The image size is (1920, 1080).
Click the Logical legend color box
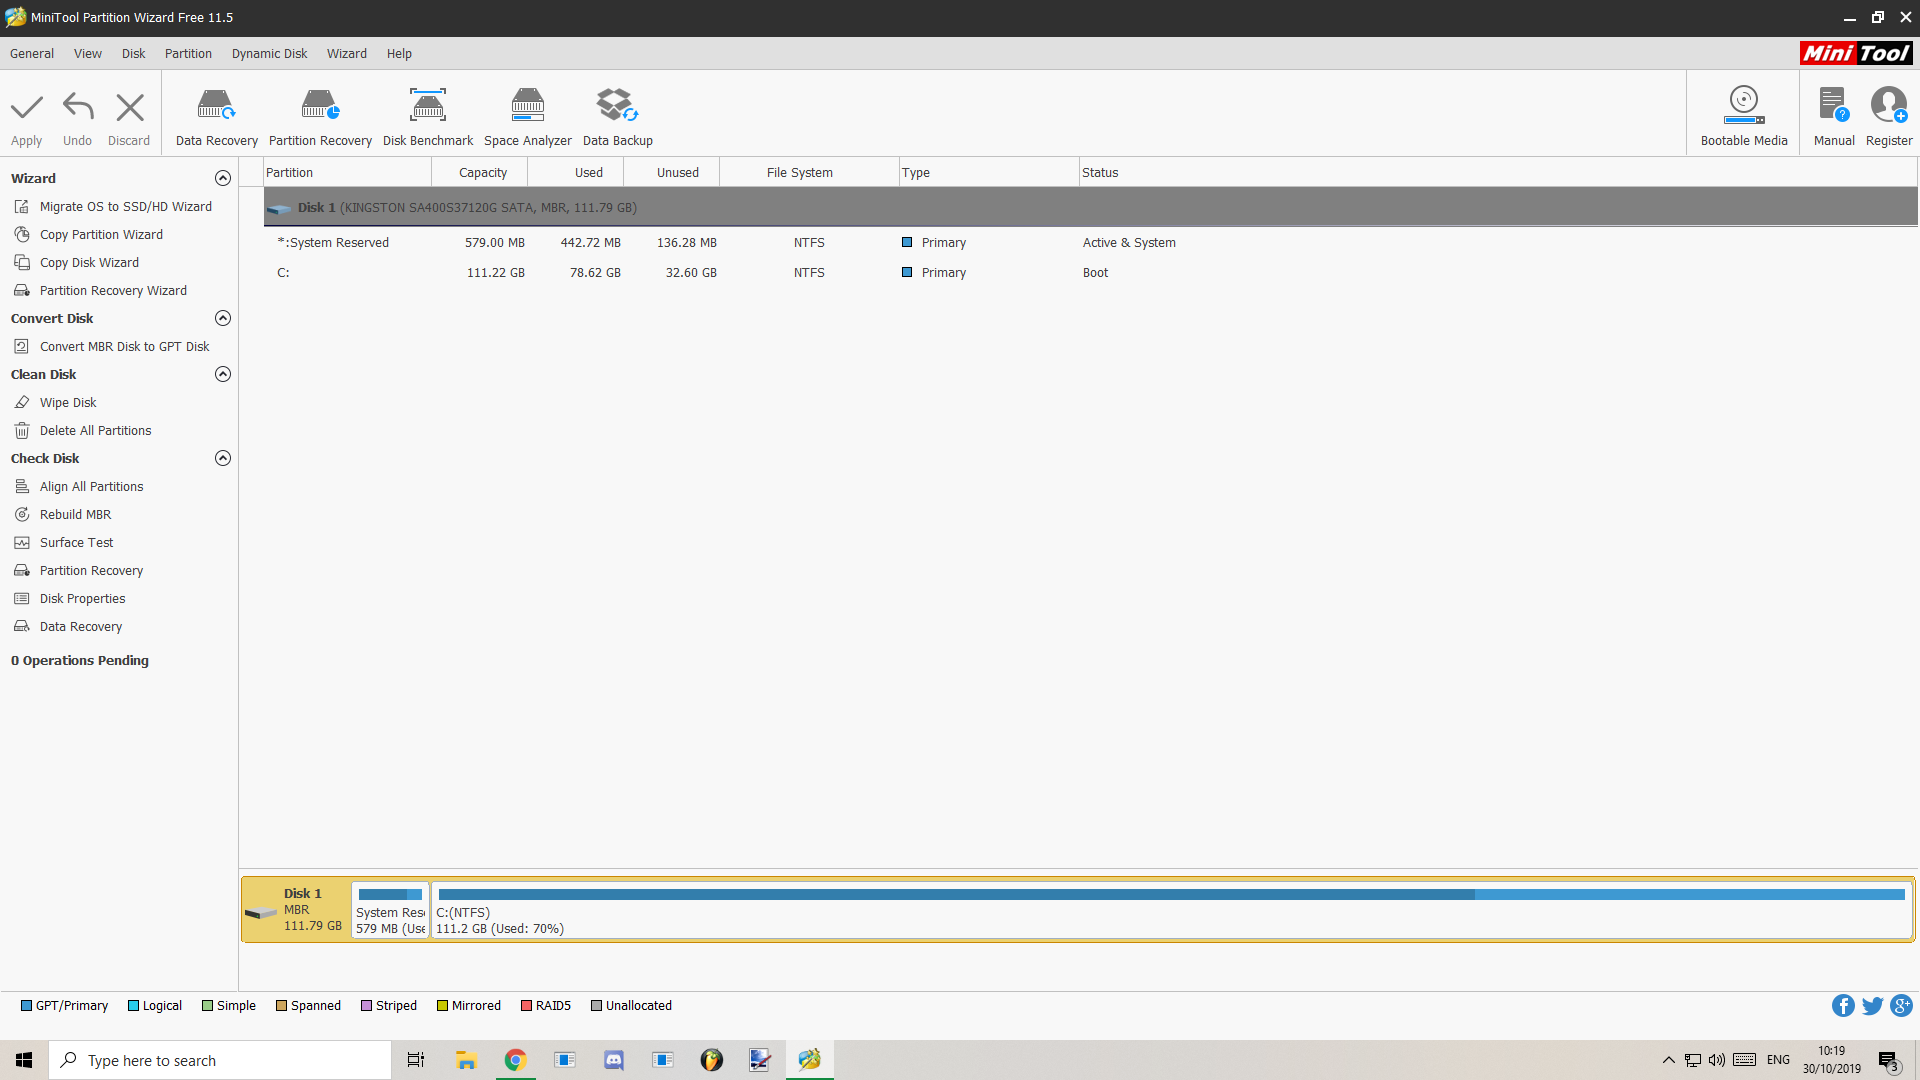(134, 1006)
